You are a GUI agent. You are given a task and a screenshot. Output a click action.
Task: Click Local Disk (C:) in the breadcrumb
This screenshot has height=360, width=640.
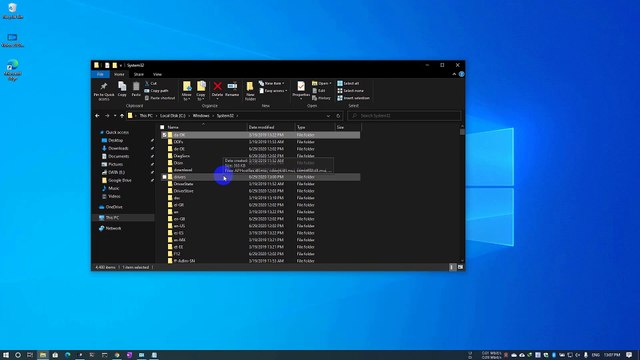click(x=173, y=116)
